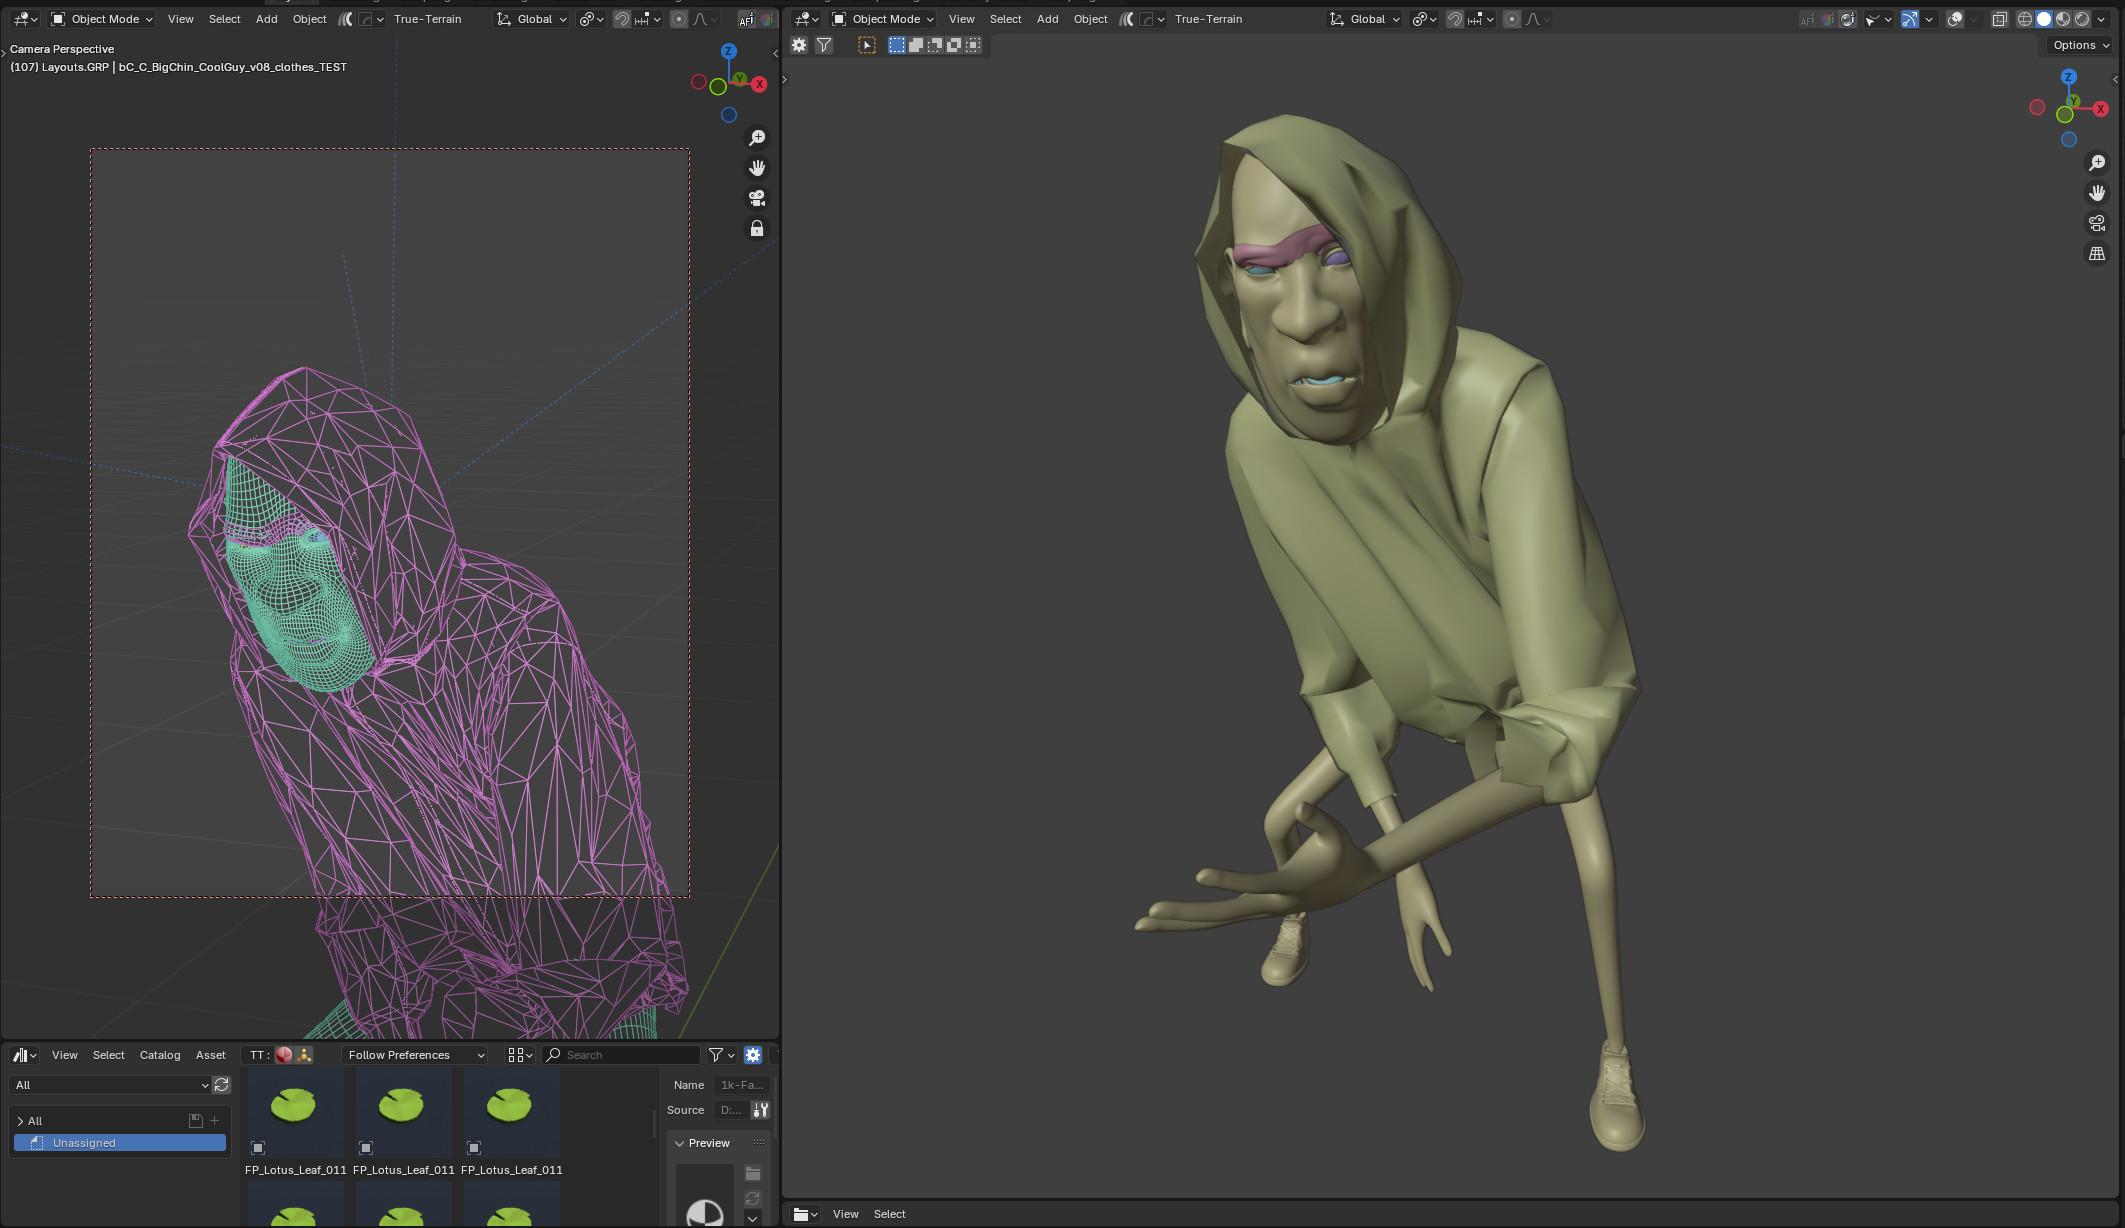This screenshot has height=1228, width=2125.
Task: Refresh the asset library list
Action: 222,1085
